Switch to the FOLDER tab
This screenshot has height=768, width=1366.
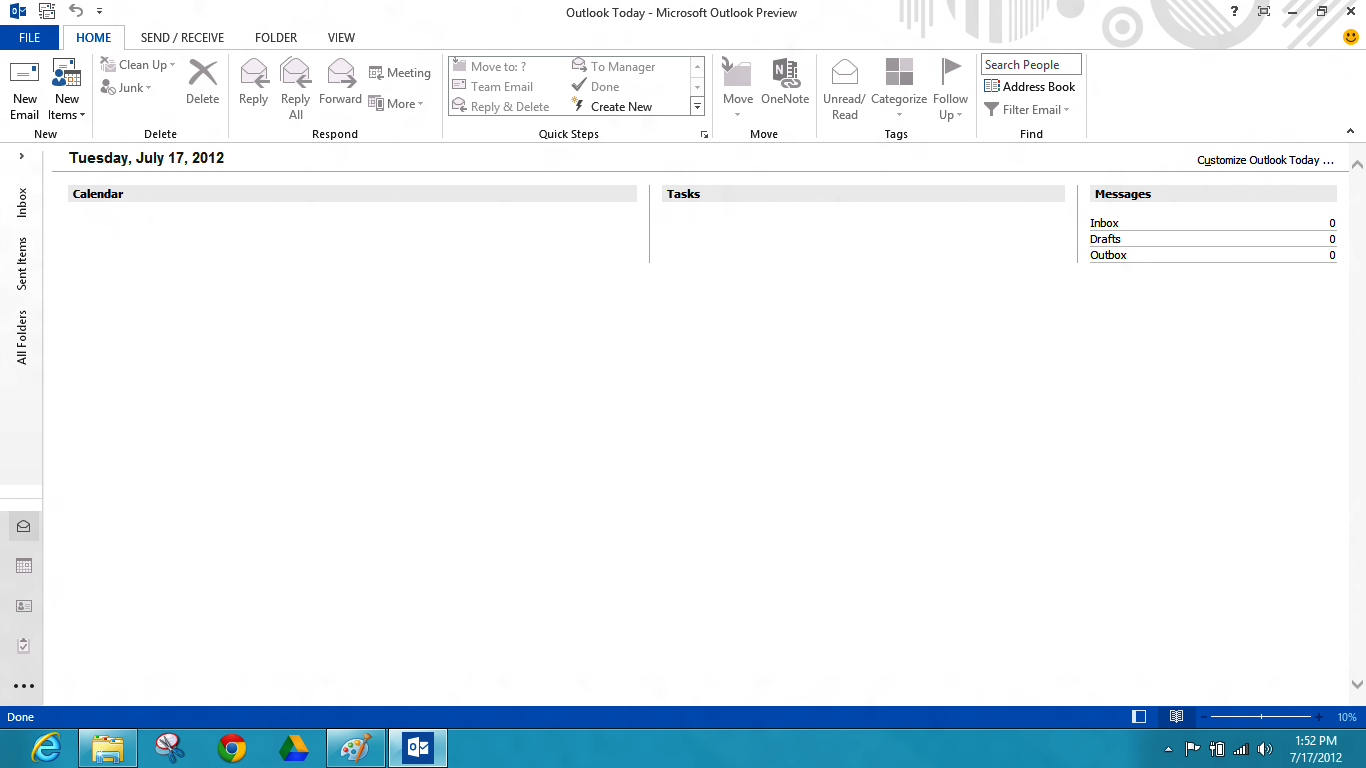pos(276,38)
